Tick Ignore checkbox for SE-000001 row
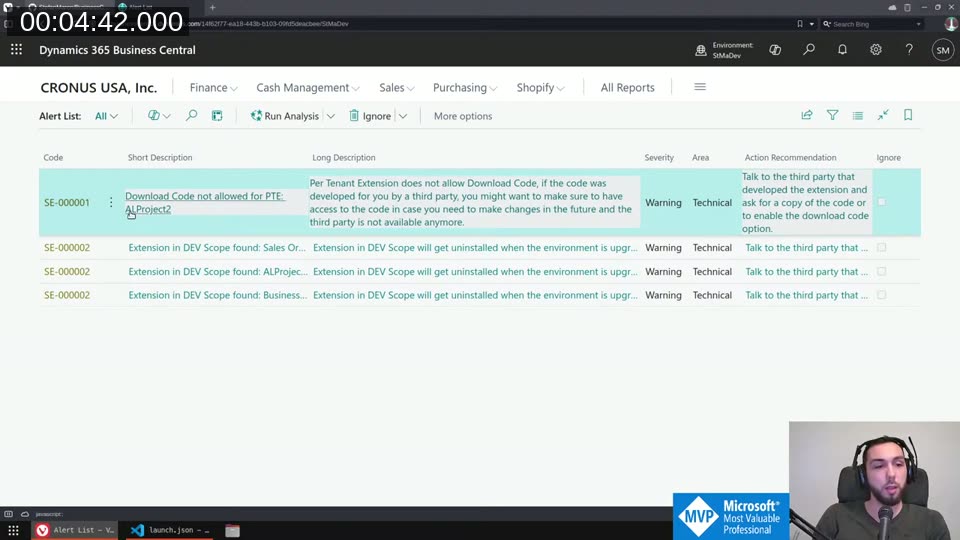Viewport: 960px width, 540px height. [x=881, y=202]
